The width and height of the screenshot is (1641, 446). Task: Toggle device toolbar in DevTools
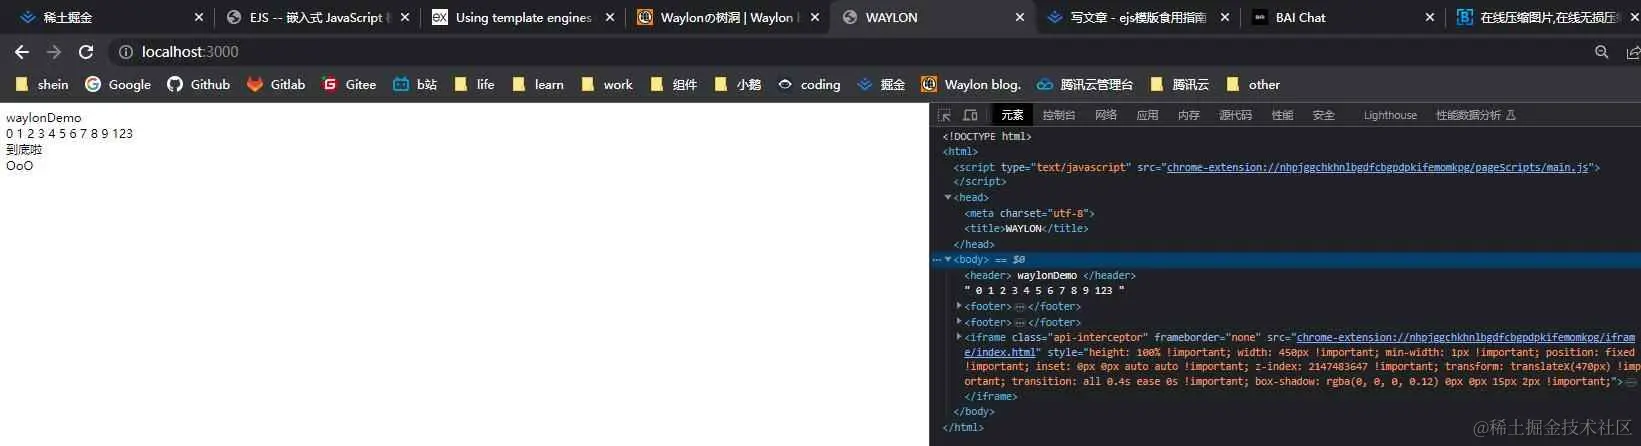coord(969,115)
